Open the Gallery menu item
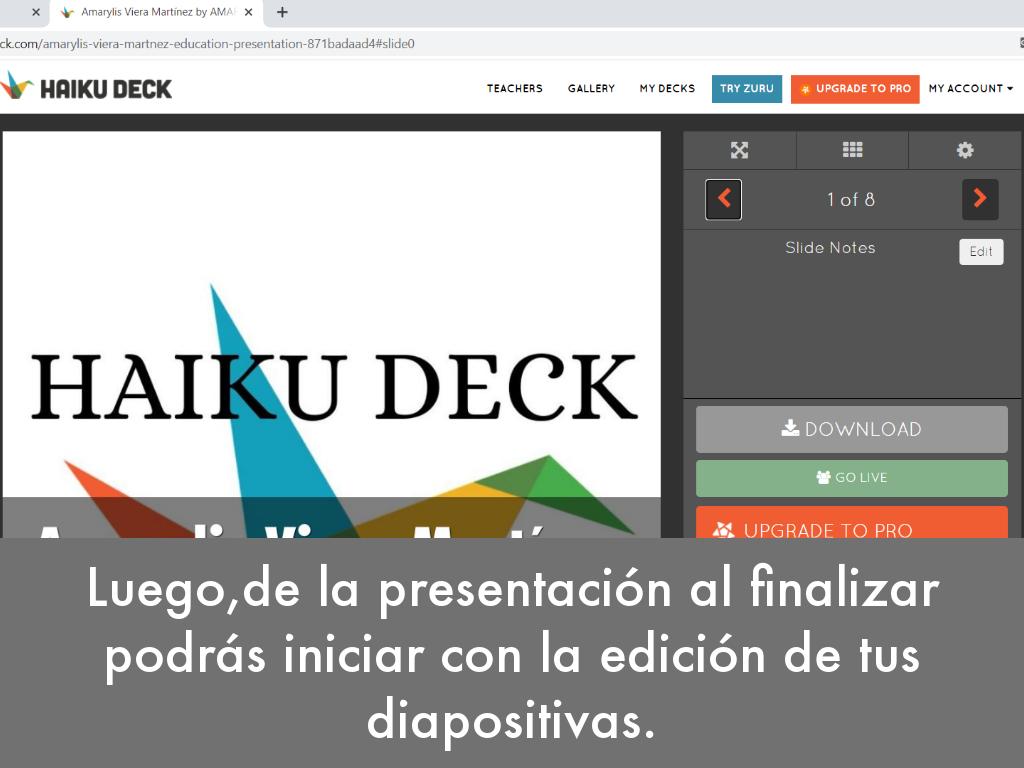Screen dimensions: 1024x768 [x=591, y=89]
